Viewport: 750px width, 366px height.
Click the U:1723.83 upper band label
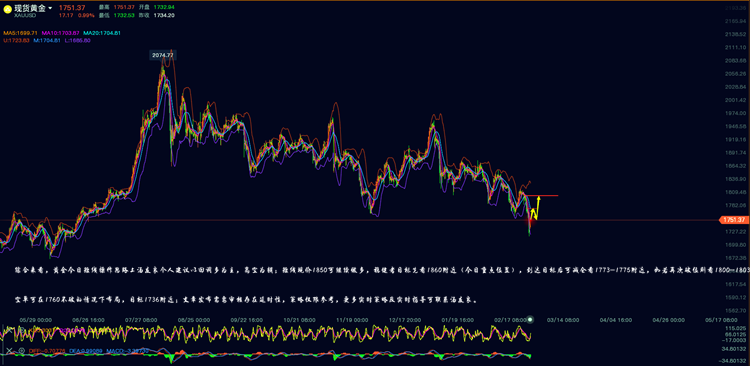pos(16,40)
